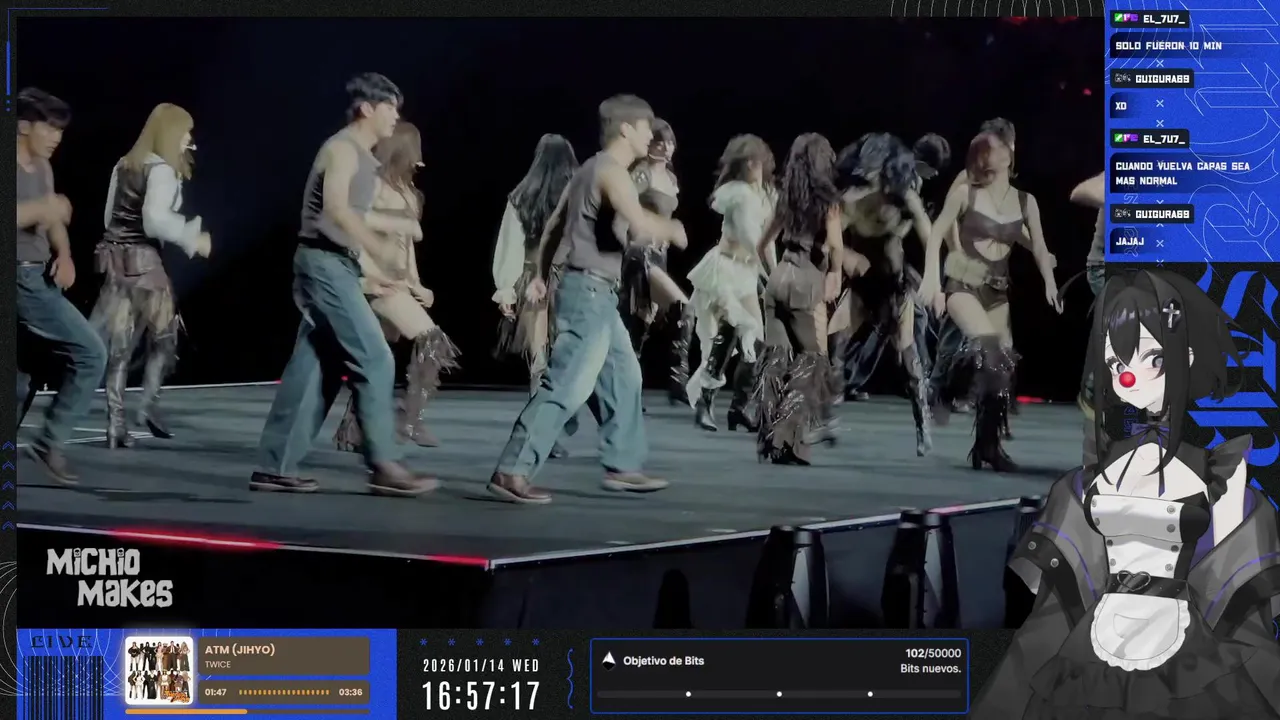Click the GUIGURA69 username above JAJAJ

[1162, 214]
